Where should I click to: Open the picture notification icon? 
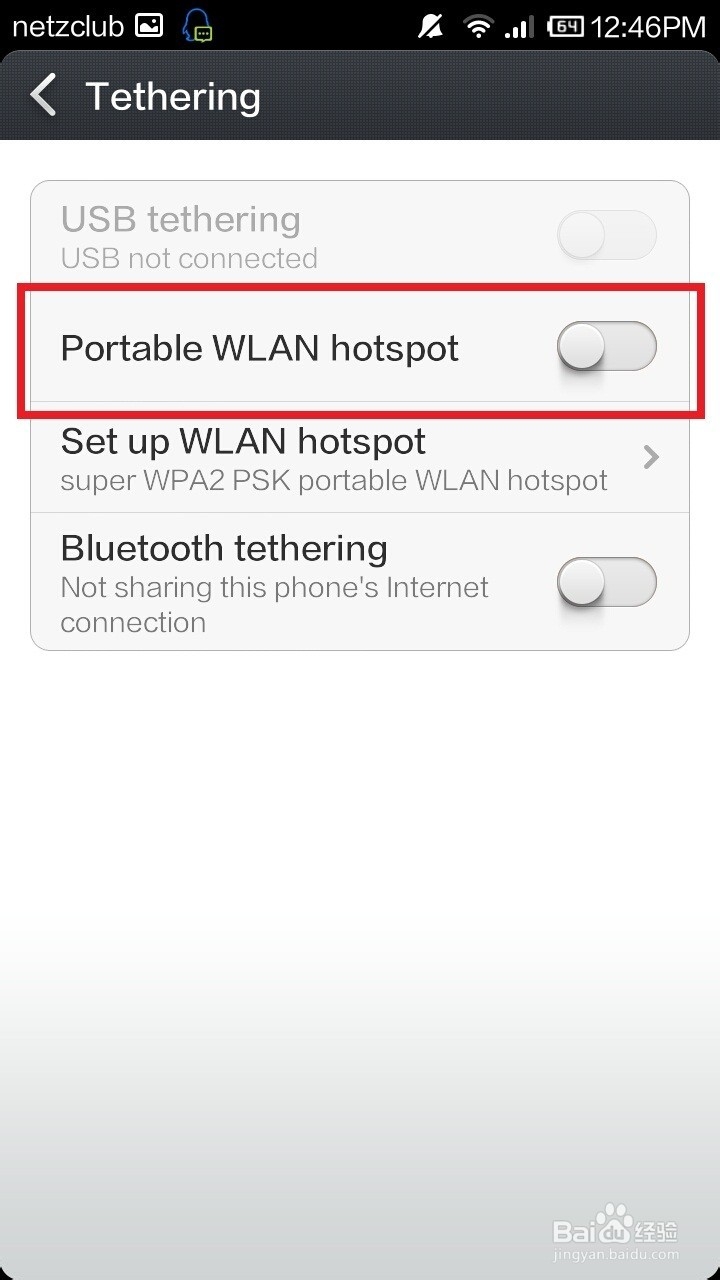pyautogui.click(x=149, y=26)
